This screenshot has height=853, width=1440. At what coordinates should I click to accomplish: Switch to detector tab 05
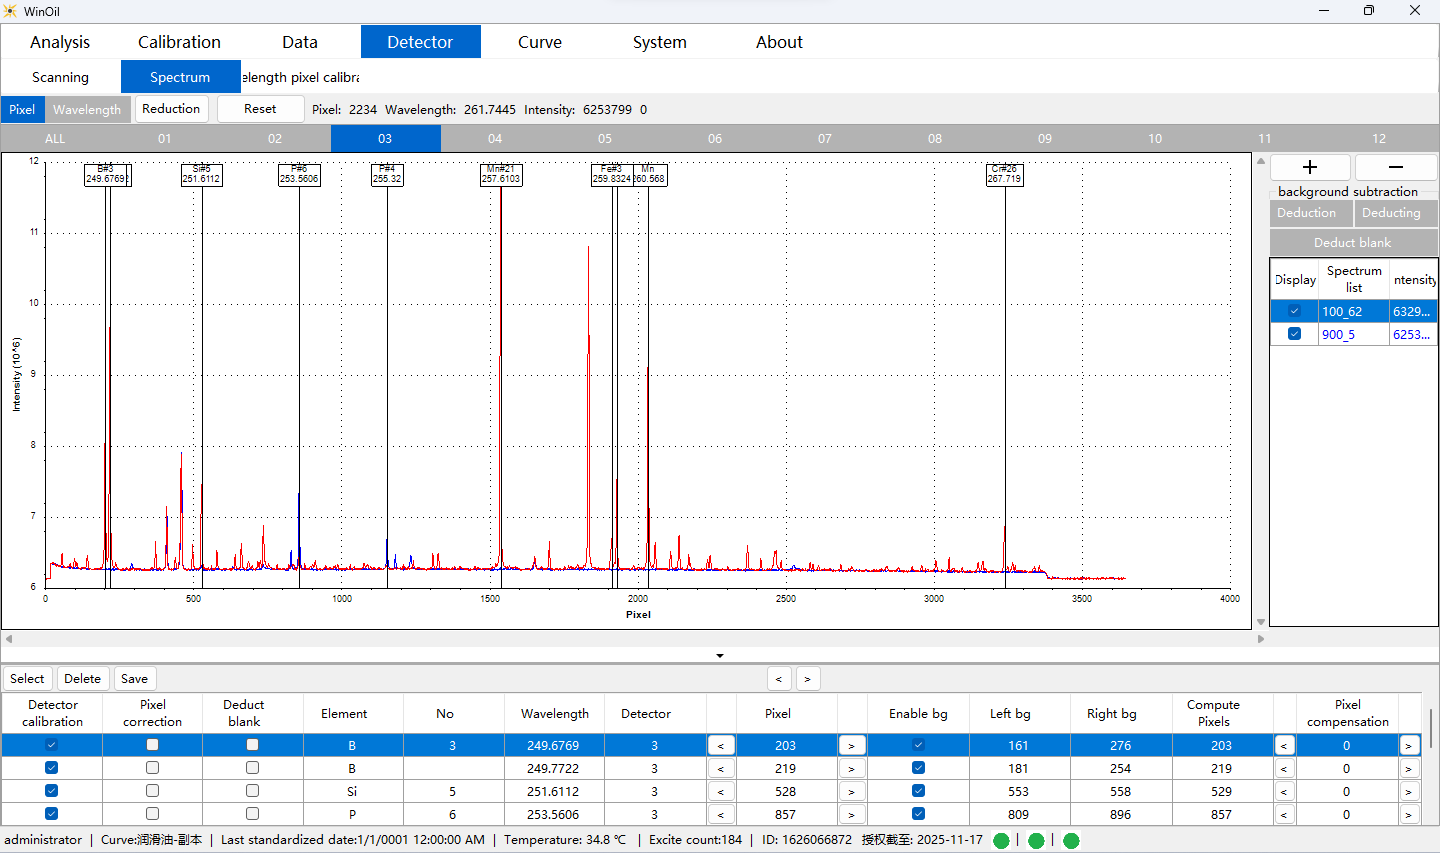pyautogui.click(x=605, y=139)
